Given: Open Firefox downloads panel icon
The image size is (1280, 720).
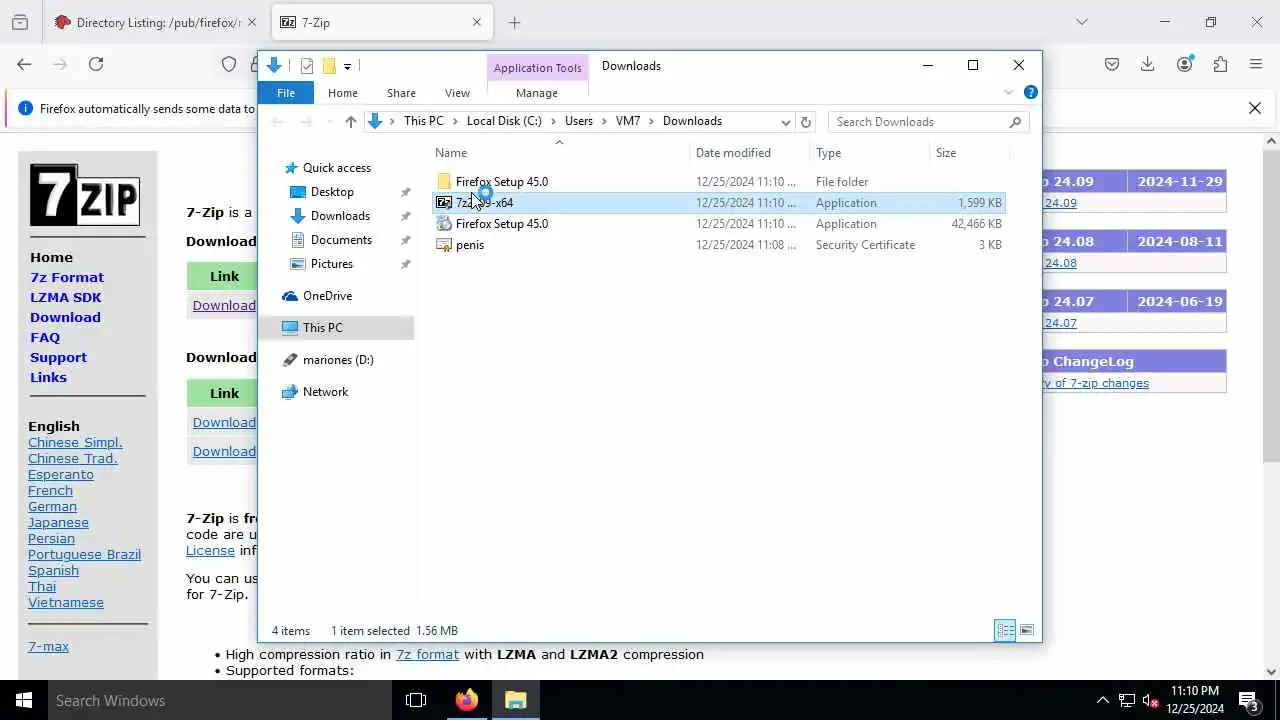Looking at the screenshot, I should 1148,64.
